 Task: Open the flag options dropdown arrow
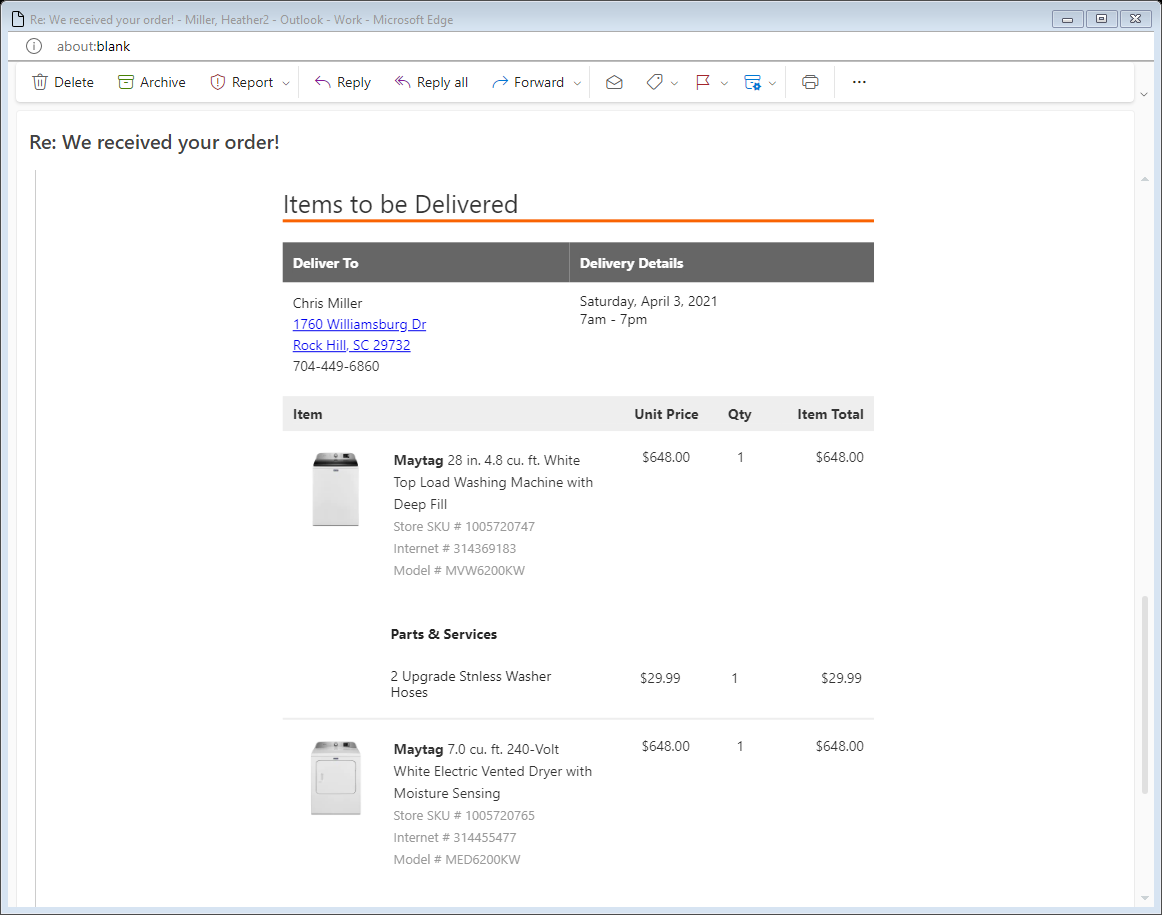[x=724, y=83]
